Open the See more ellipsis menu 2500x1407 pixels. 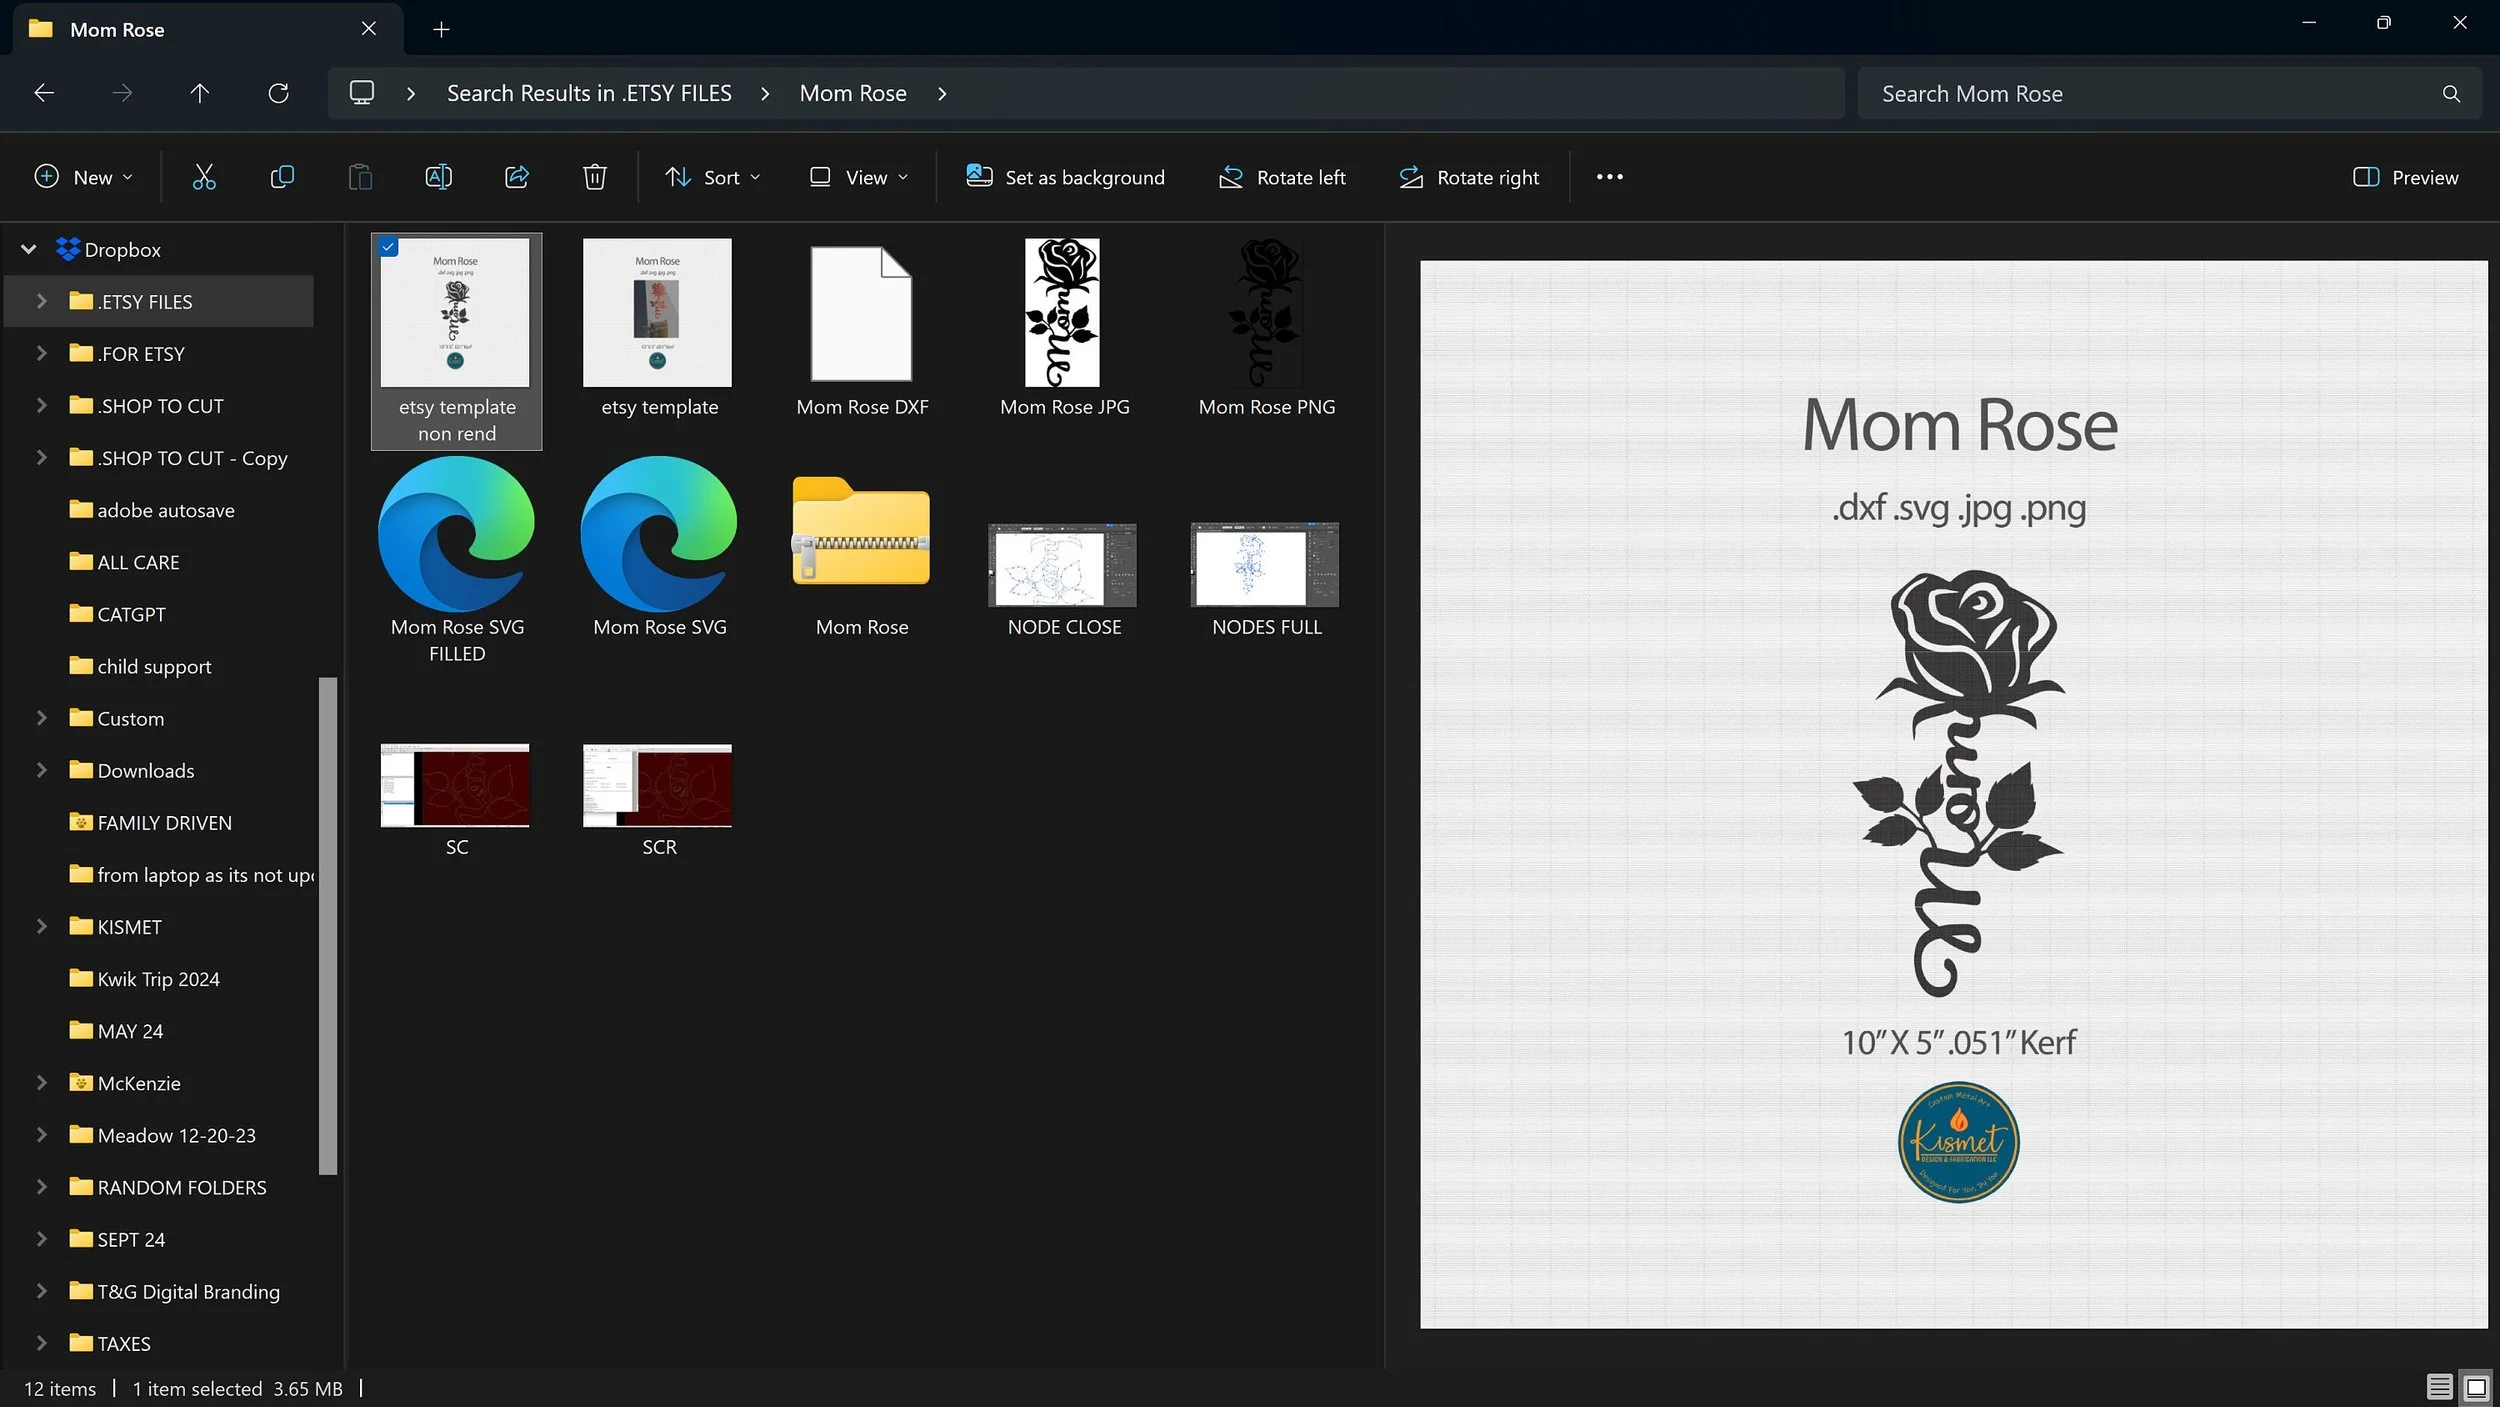coord(1609,177)
